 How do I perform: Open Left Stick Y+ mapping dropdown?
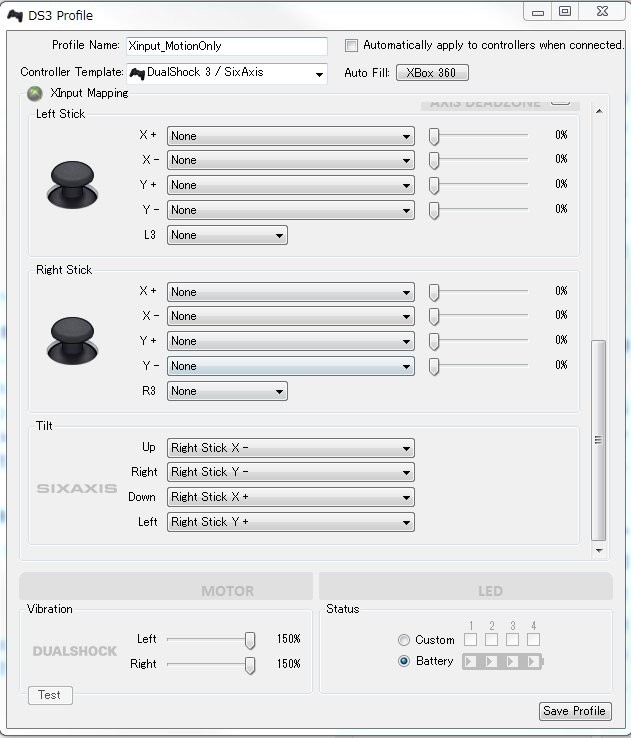(x=291, y=185)
